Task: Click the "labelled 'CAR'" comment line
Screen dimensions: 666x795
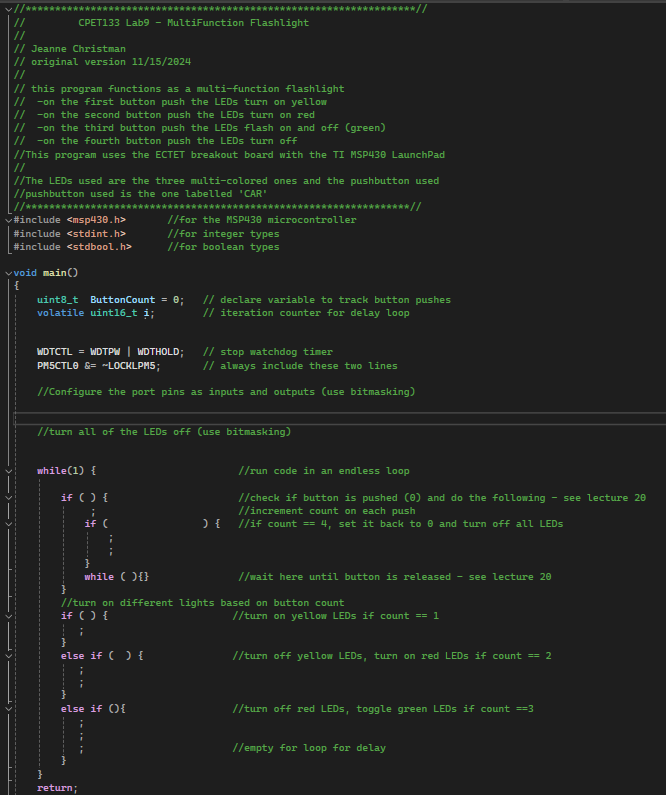Action: click(140, 194)
